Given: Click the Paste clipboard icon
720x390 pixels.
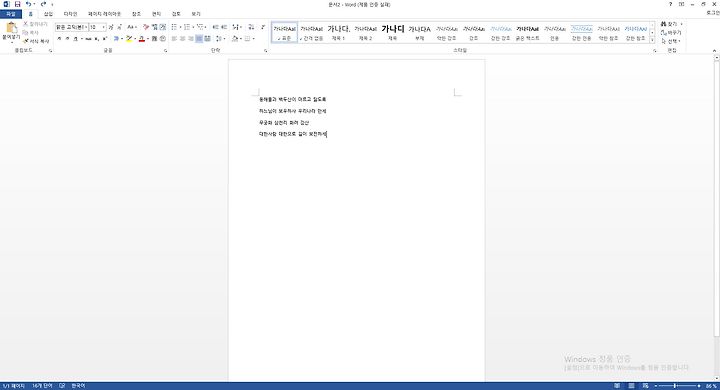Looking at the screenshot, I should 11,28.
